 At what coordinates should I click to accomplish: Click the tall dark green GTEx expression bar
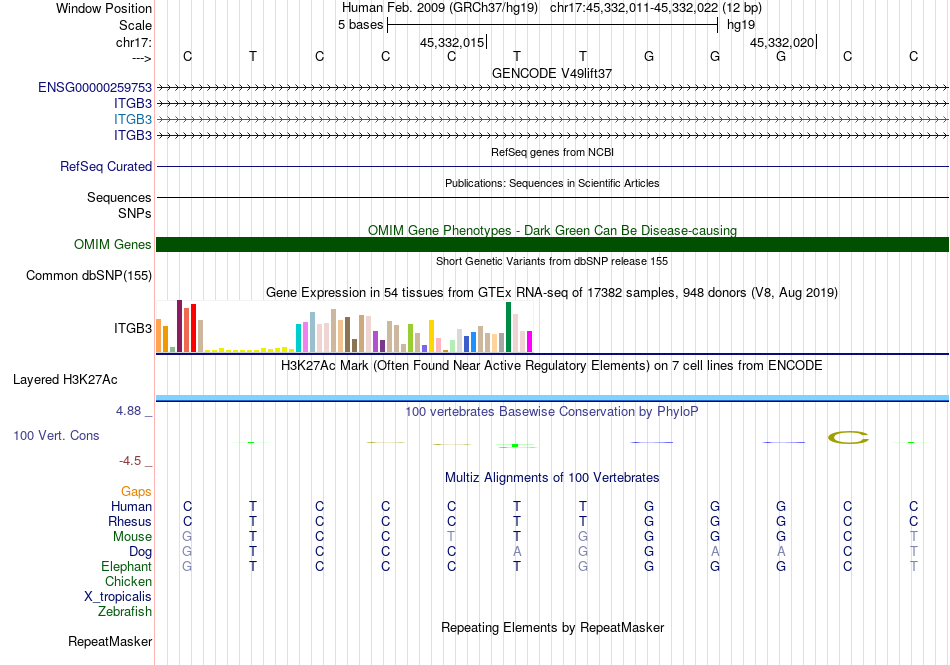(x=508, y=327)
